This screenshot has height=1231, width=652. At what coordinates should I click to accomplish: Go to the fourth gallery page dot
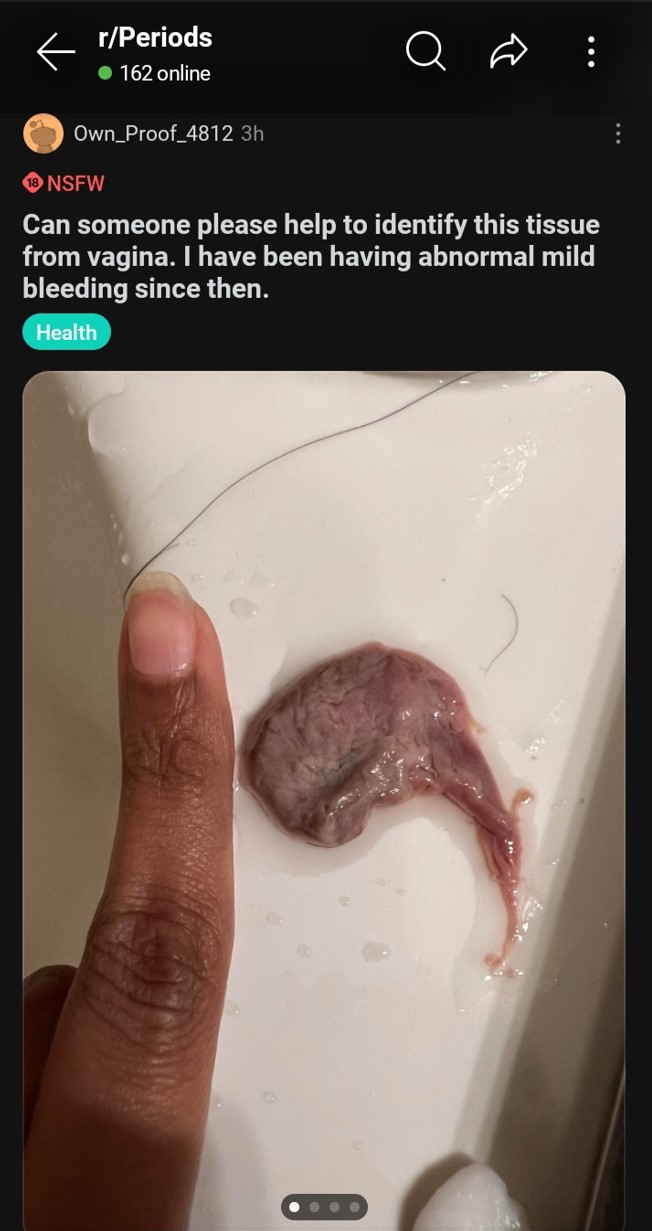(354, 1208)
